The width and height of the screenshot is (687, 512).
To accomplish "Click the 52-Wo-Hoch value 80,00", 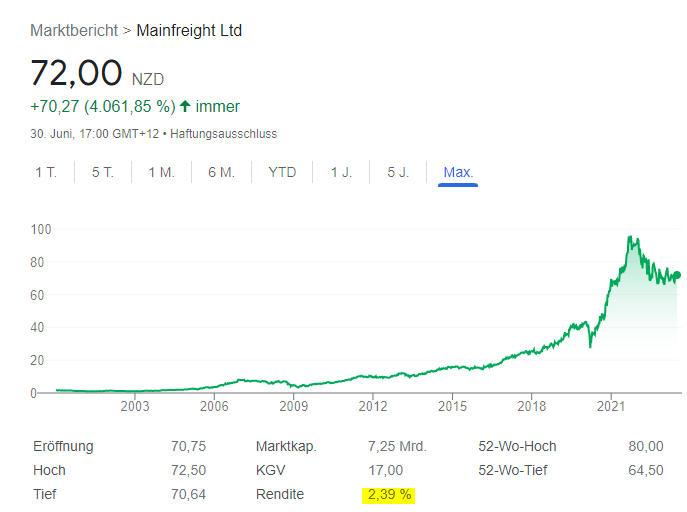I will pos(646,446).
